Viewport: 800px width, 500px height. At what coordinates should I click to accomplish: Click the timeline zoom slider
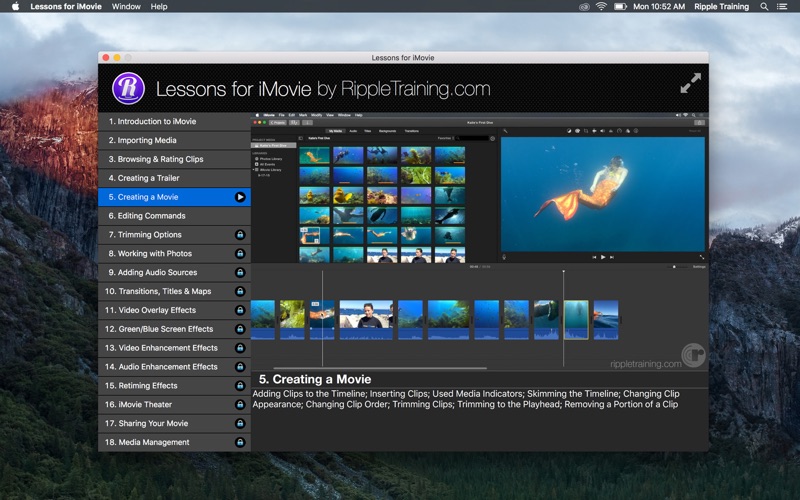tap(674, 267)
